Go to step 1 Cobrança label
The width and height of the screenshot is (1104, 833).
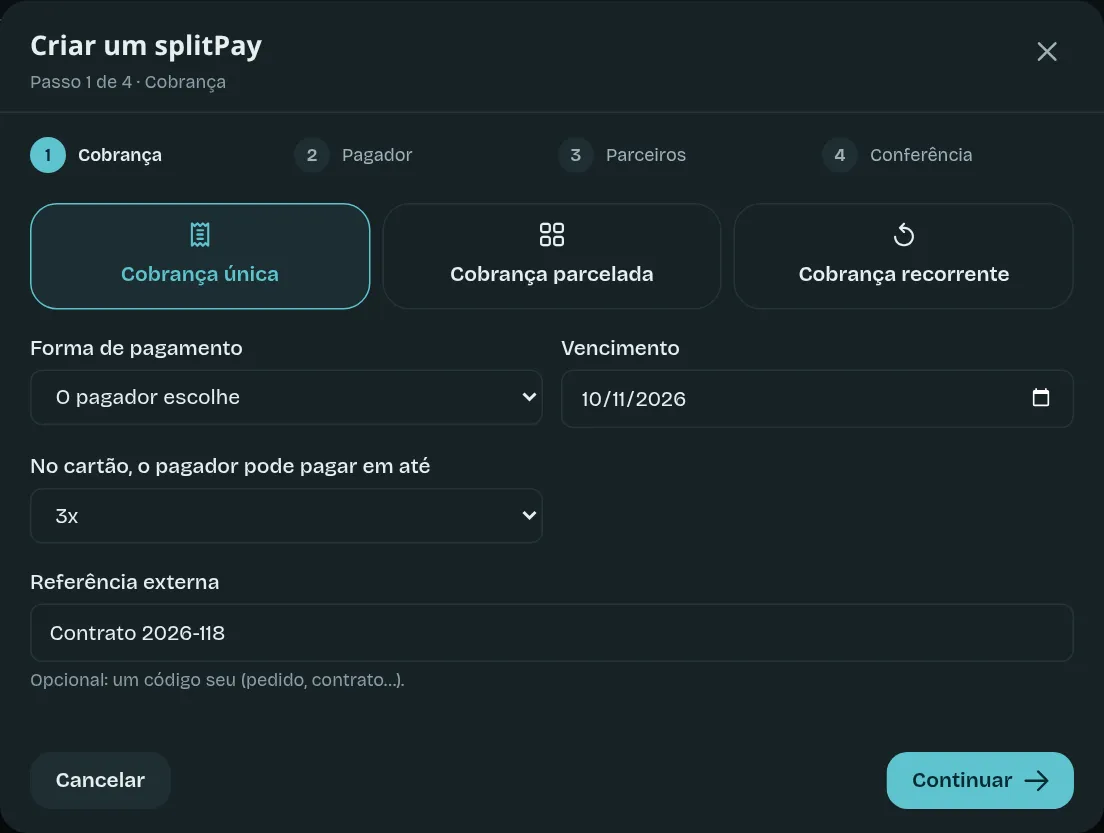120,155
